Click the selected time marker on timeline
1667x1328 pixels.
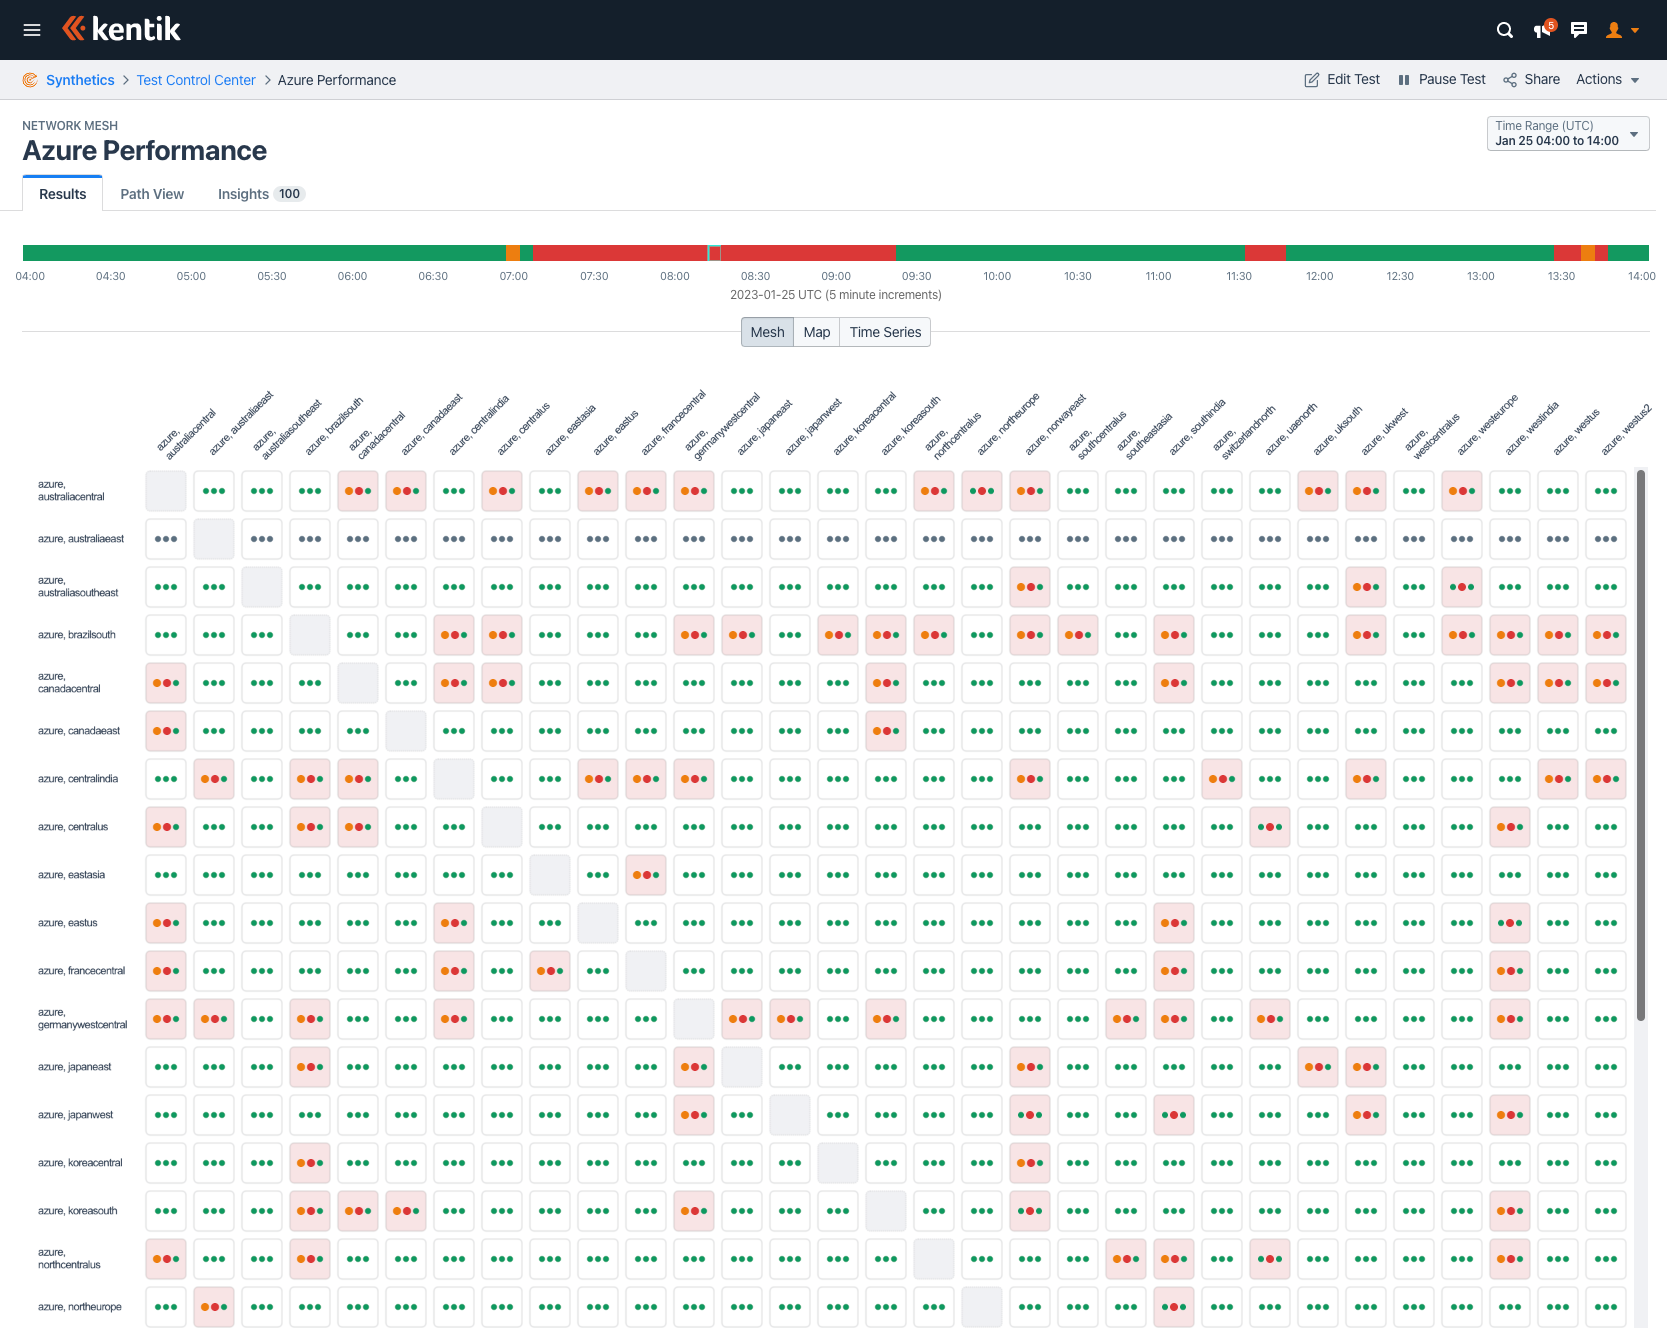pos(714,253)
